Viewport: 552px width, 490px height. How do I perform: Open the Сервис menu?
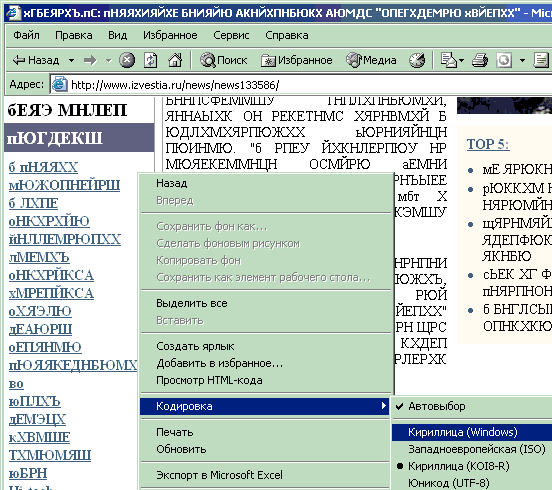[x=231, y=35]
